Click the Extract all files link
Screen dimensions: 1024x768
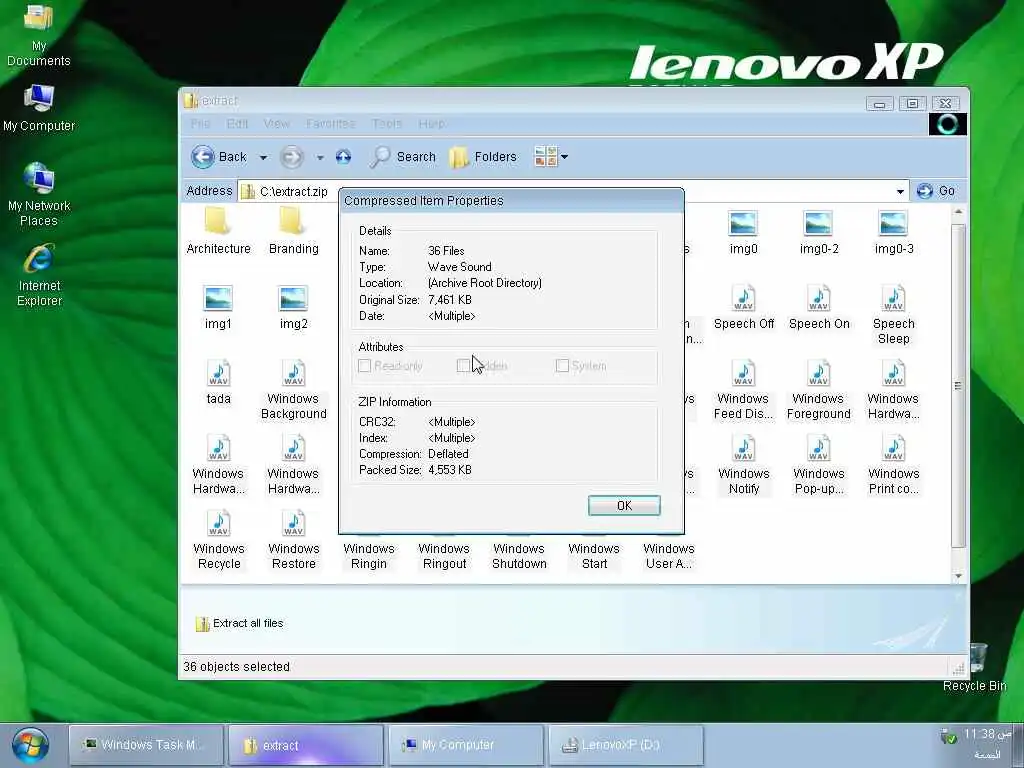click(240, 624)
